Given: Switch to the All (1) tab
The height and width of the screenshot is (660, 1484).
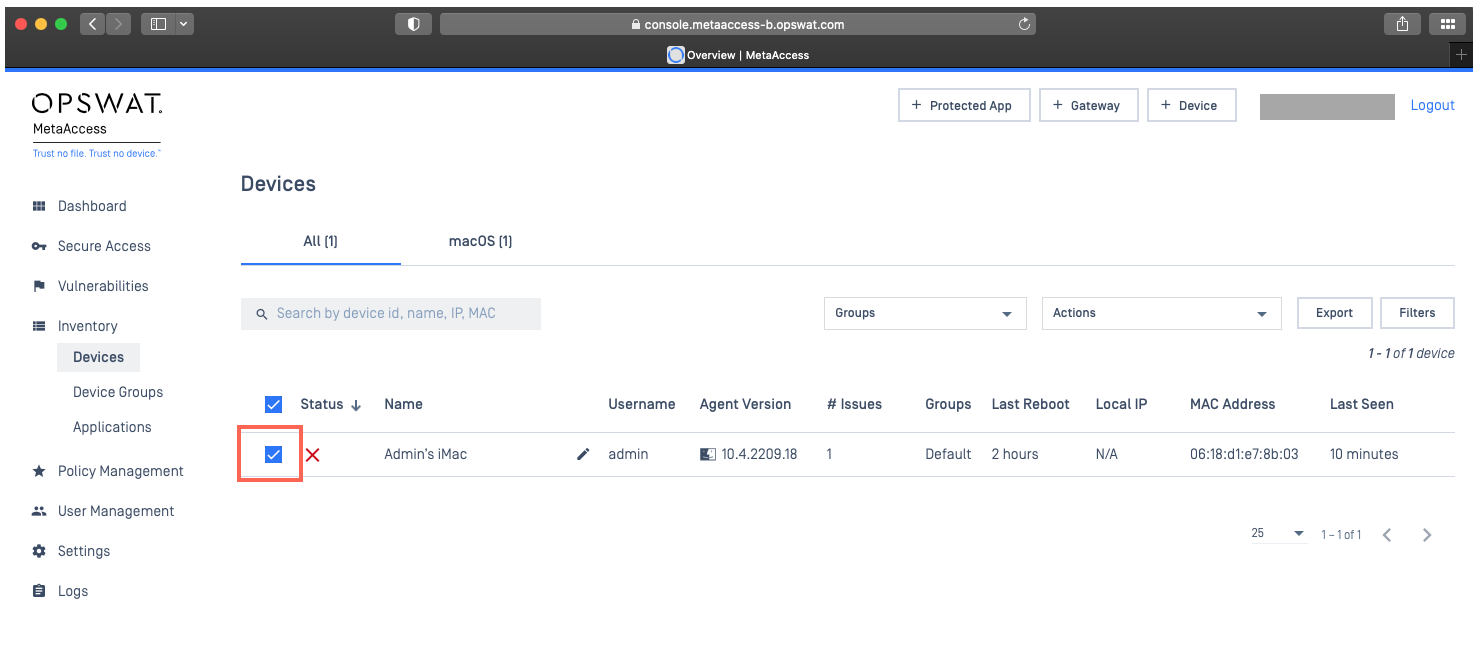Looking at the screenshot, I should (x=321, y=241).
